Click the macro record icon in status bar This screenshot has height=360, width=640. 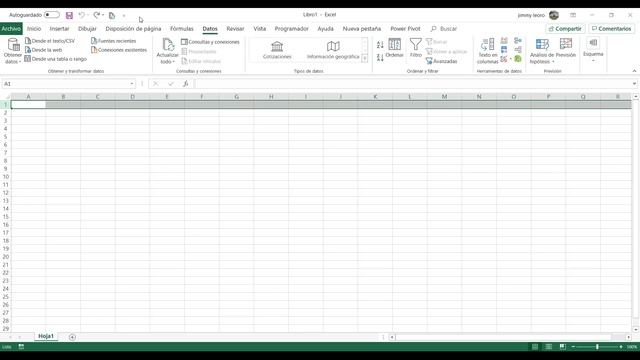(x=21, y=347)
